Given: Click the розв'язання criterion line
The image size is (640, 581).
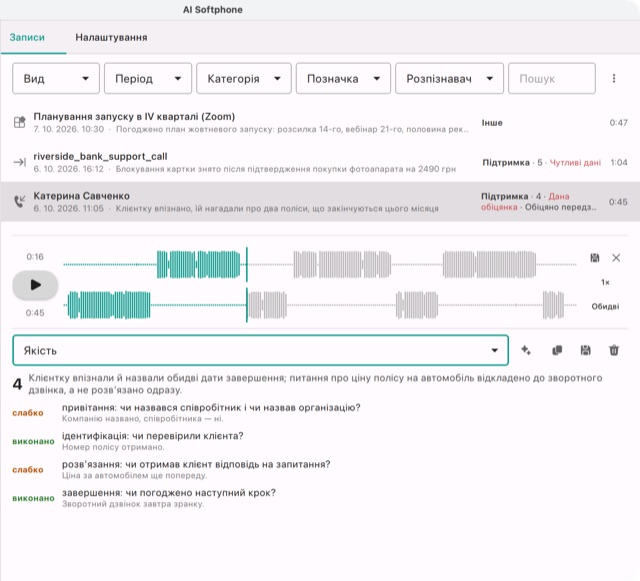Looking at the screenshot, I should 196,464.
